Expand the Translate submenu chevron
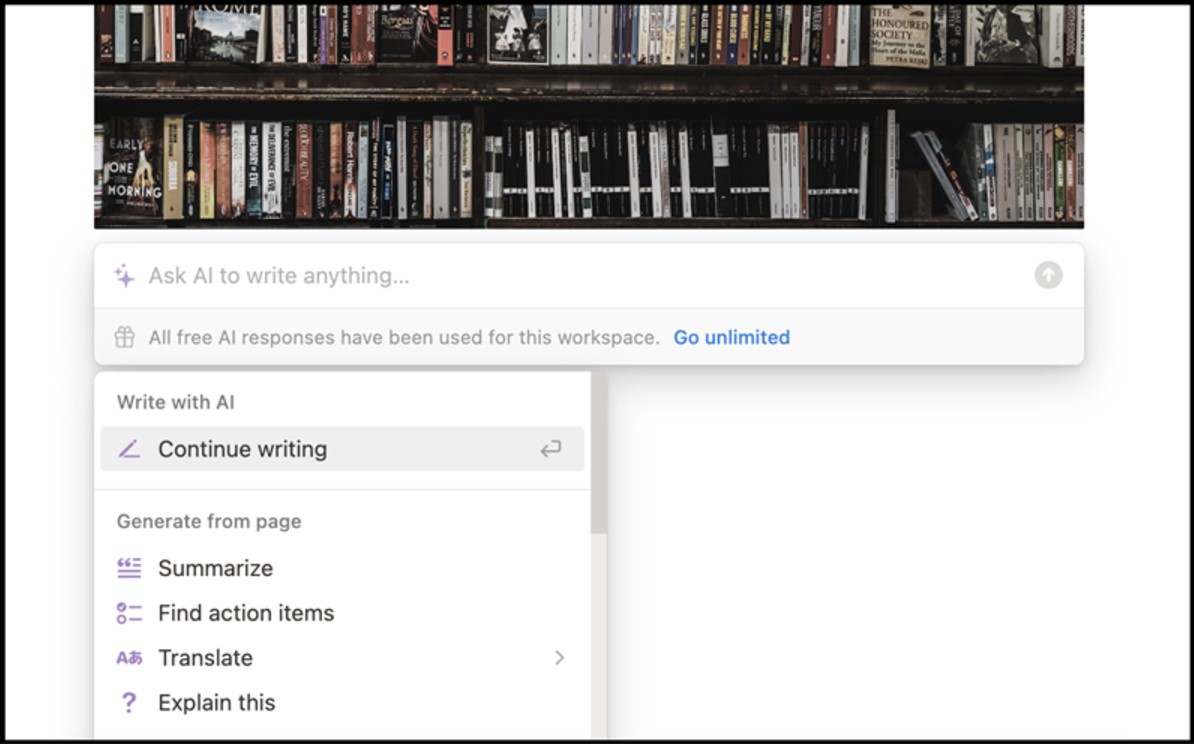 560,658
